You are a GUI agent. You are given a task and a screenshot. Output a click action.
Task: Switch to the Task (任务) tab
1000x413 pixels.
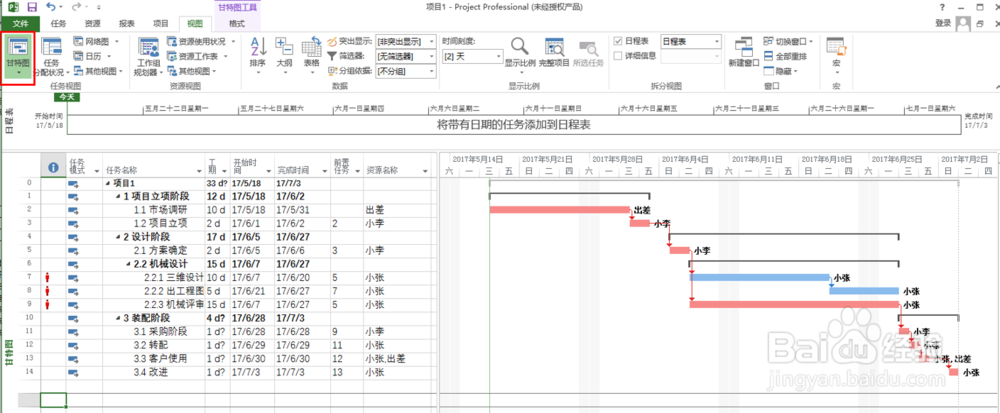pos(58,24)
